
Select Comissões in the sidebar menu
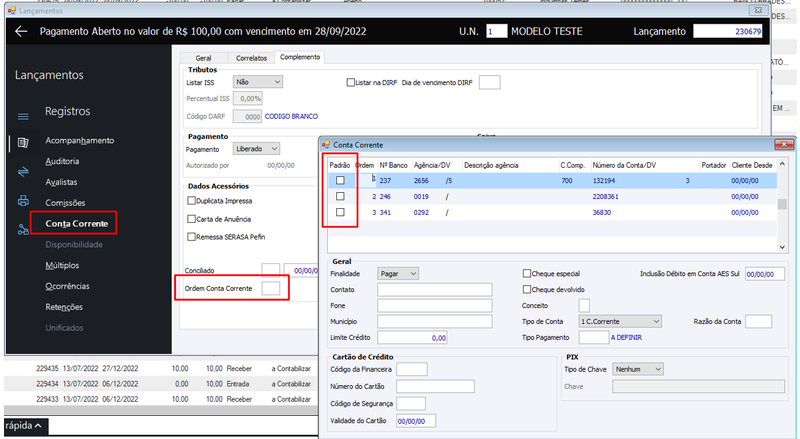click(65, 203)
